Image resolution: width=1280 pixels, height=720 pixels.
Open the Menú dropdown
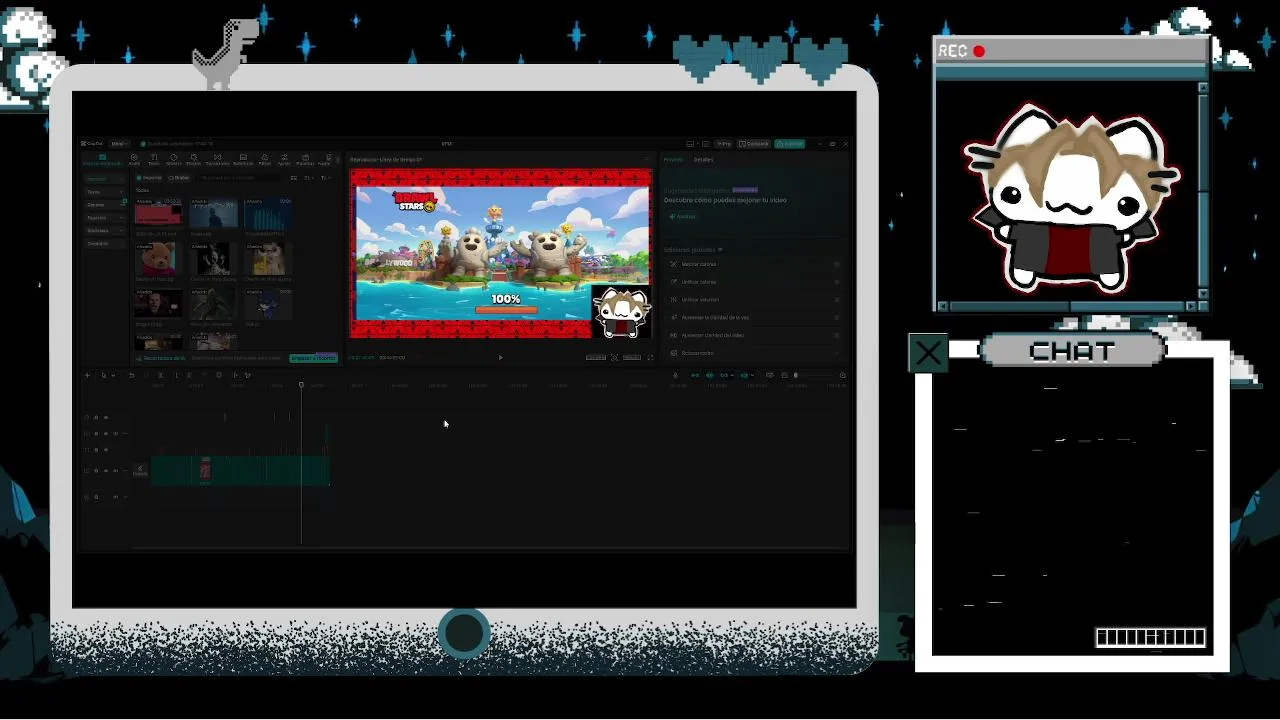[119, 144]
